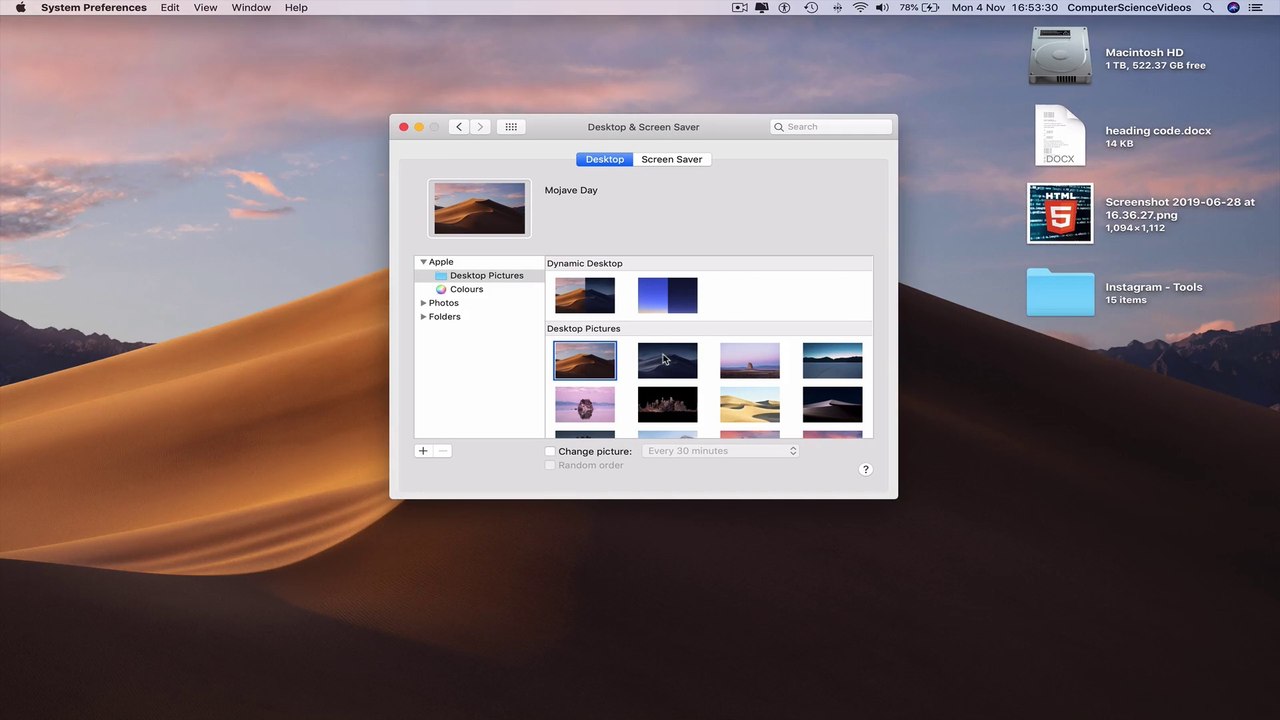Click the minus button to remove a folder
Image resolution: width=1280 pixels, height=720 pixels.
442,451
